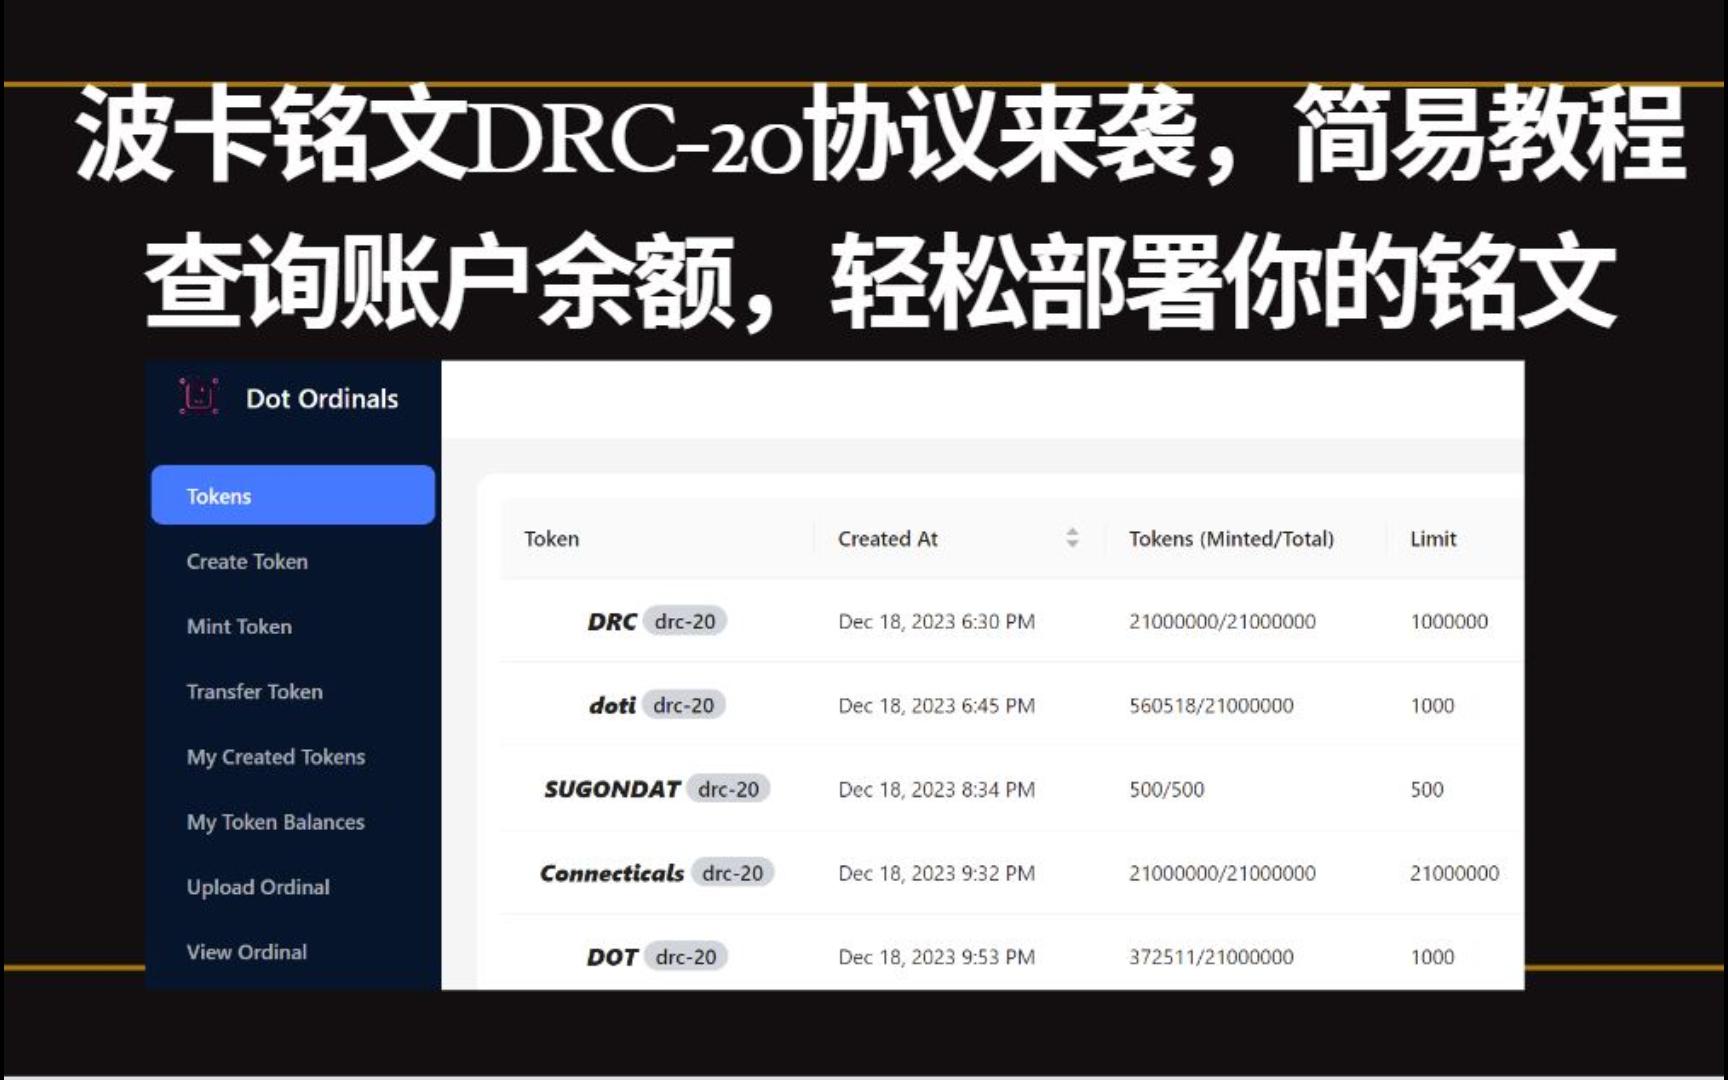Click the Created At column header
Viewport: 1728px width, 1080px height.
click(x=887, y=539)
